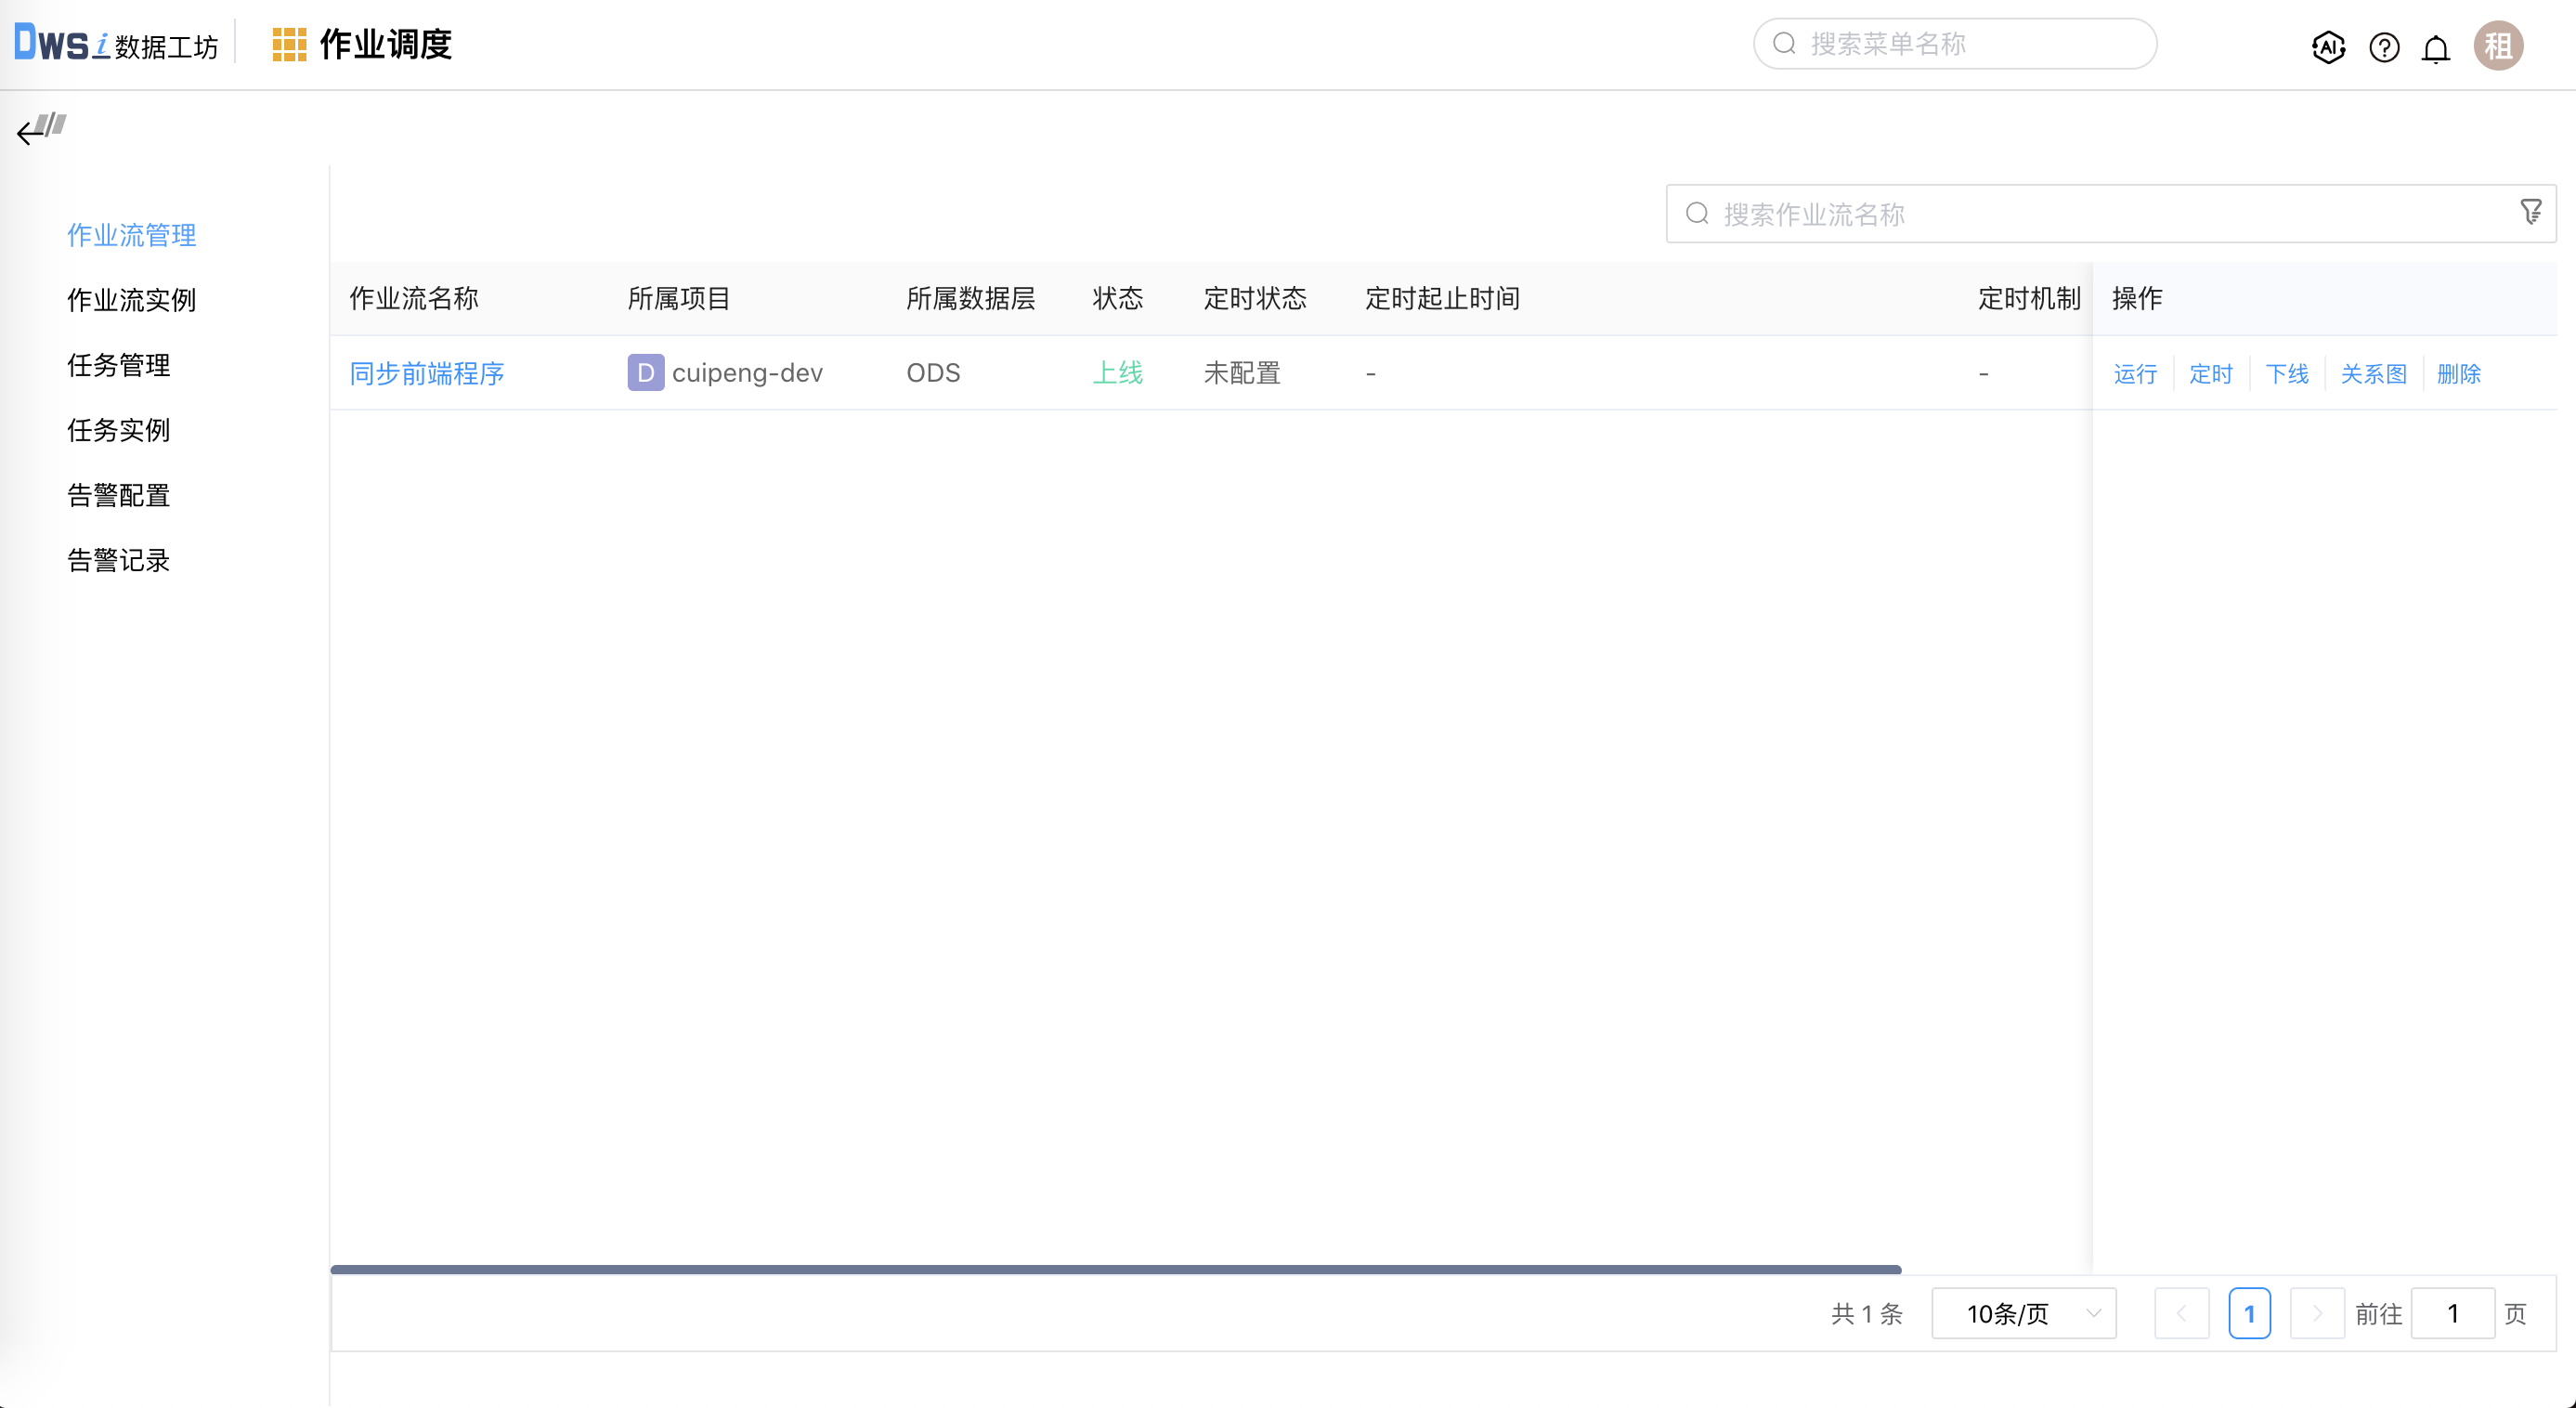Screen dimensions: 2576x1408
Task: Open the notification bell
Action: (x=2436, y=47)
